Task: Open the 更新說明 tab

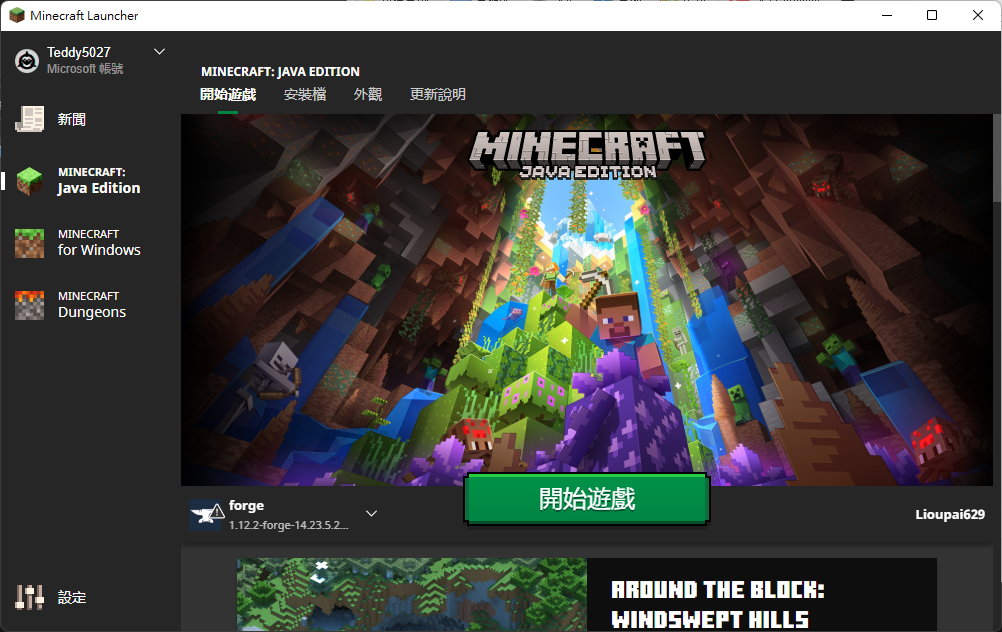Action: pos(438,95)
